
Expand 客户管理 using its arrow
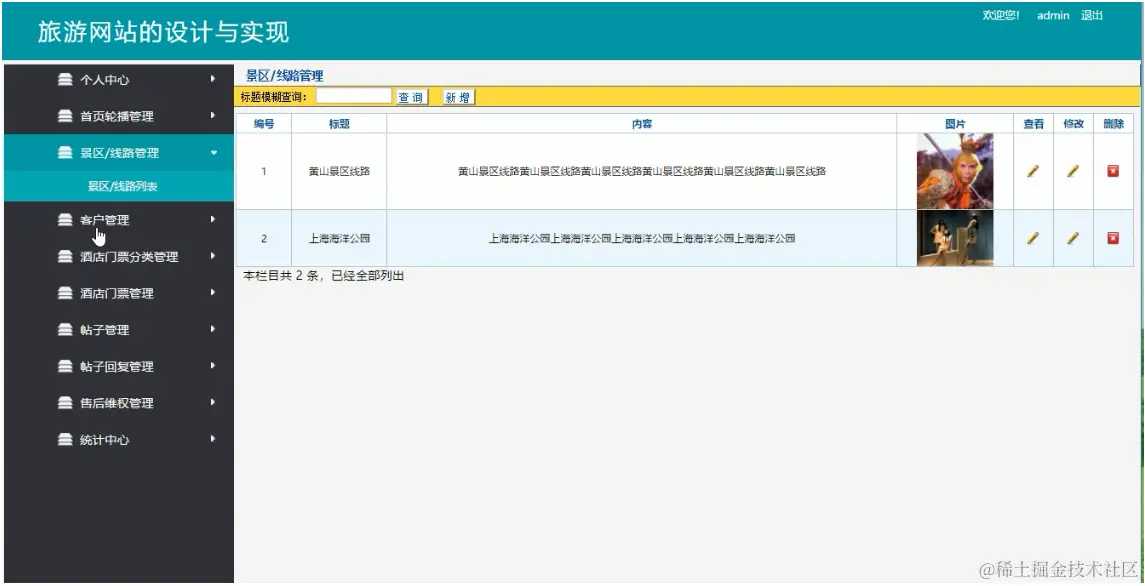[x=212, y=218]
